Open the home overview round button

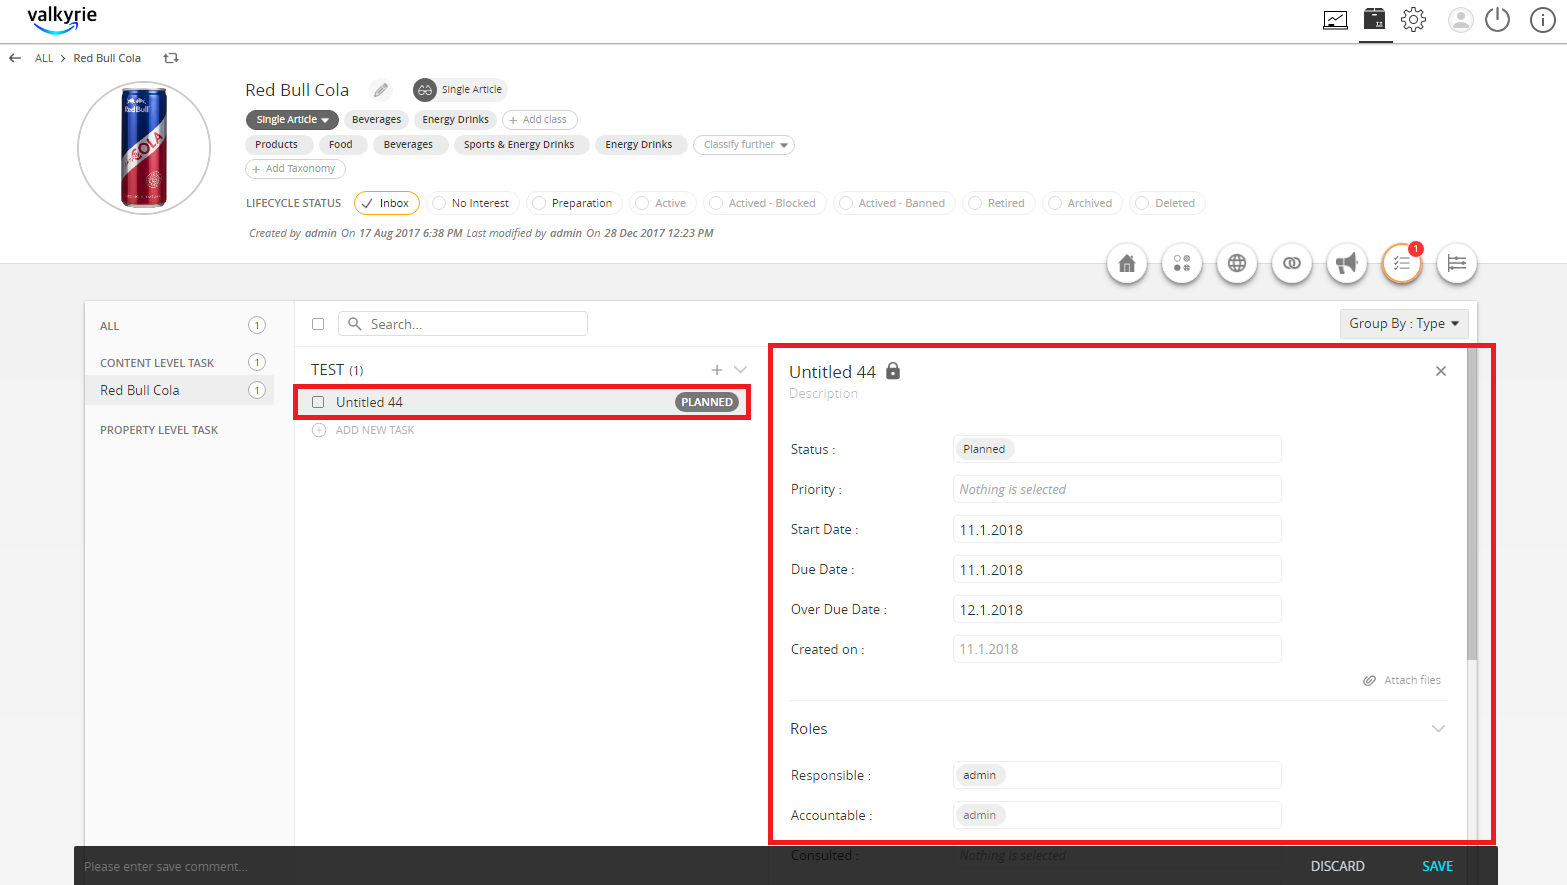tap(1127, 263)
